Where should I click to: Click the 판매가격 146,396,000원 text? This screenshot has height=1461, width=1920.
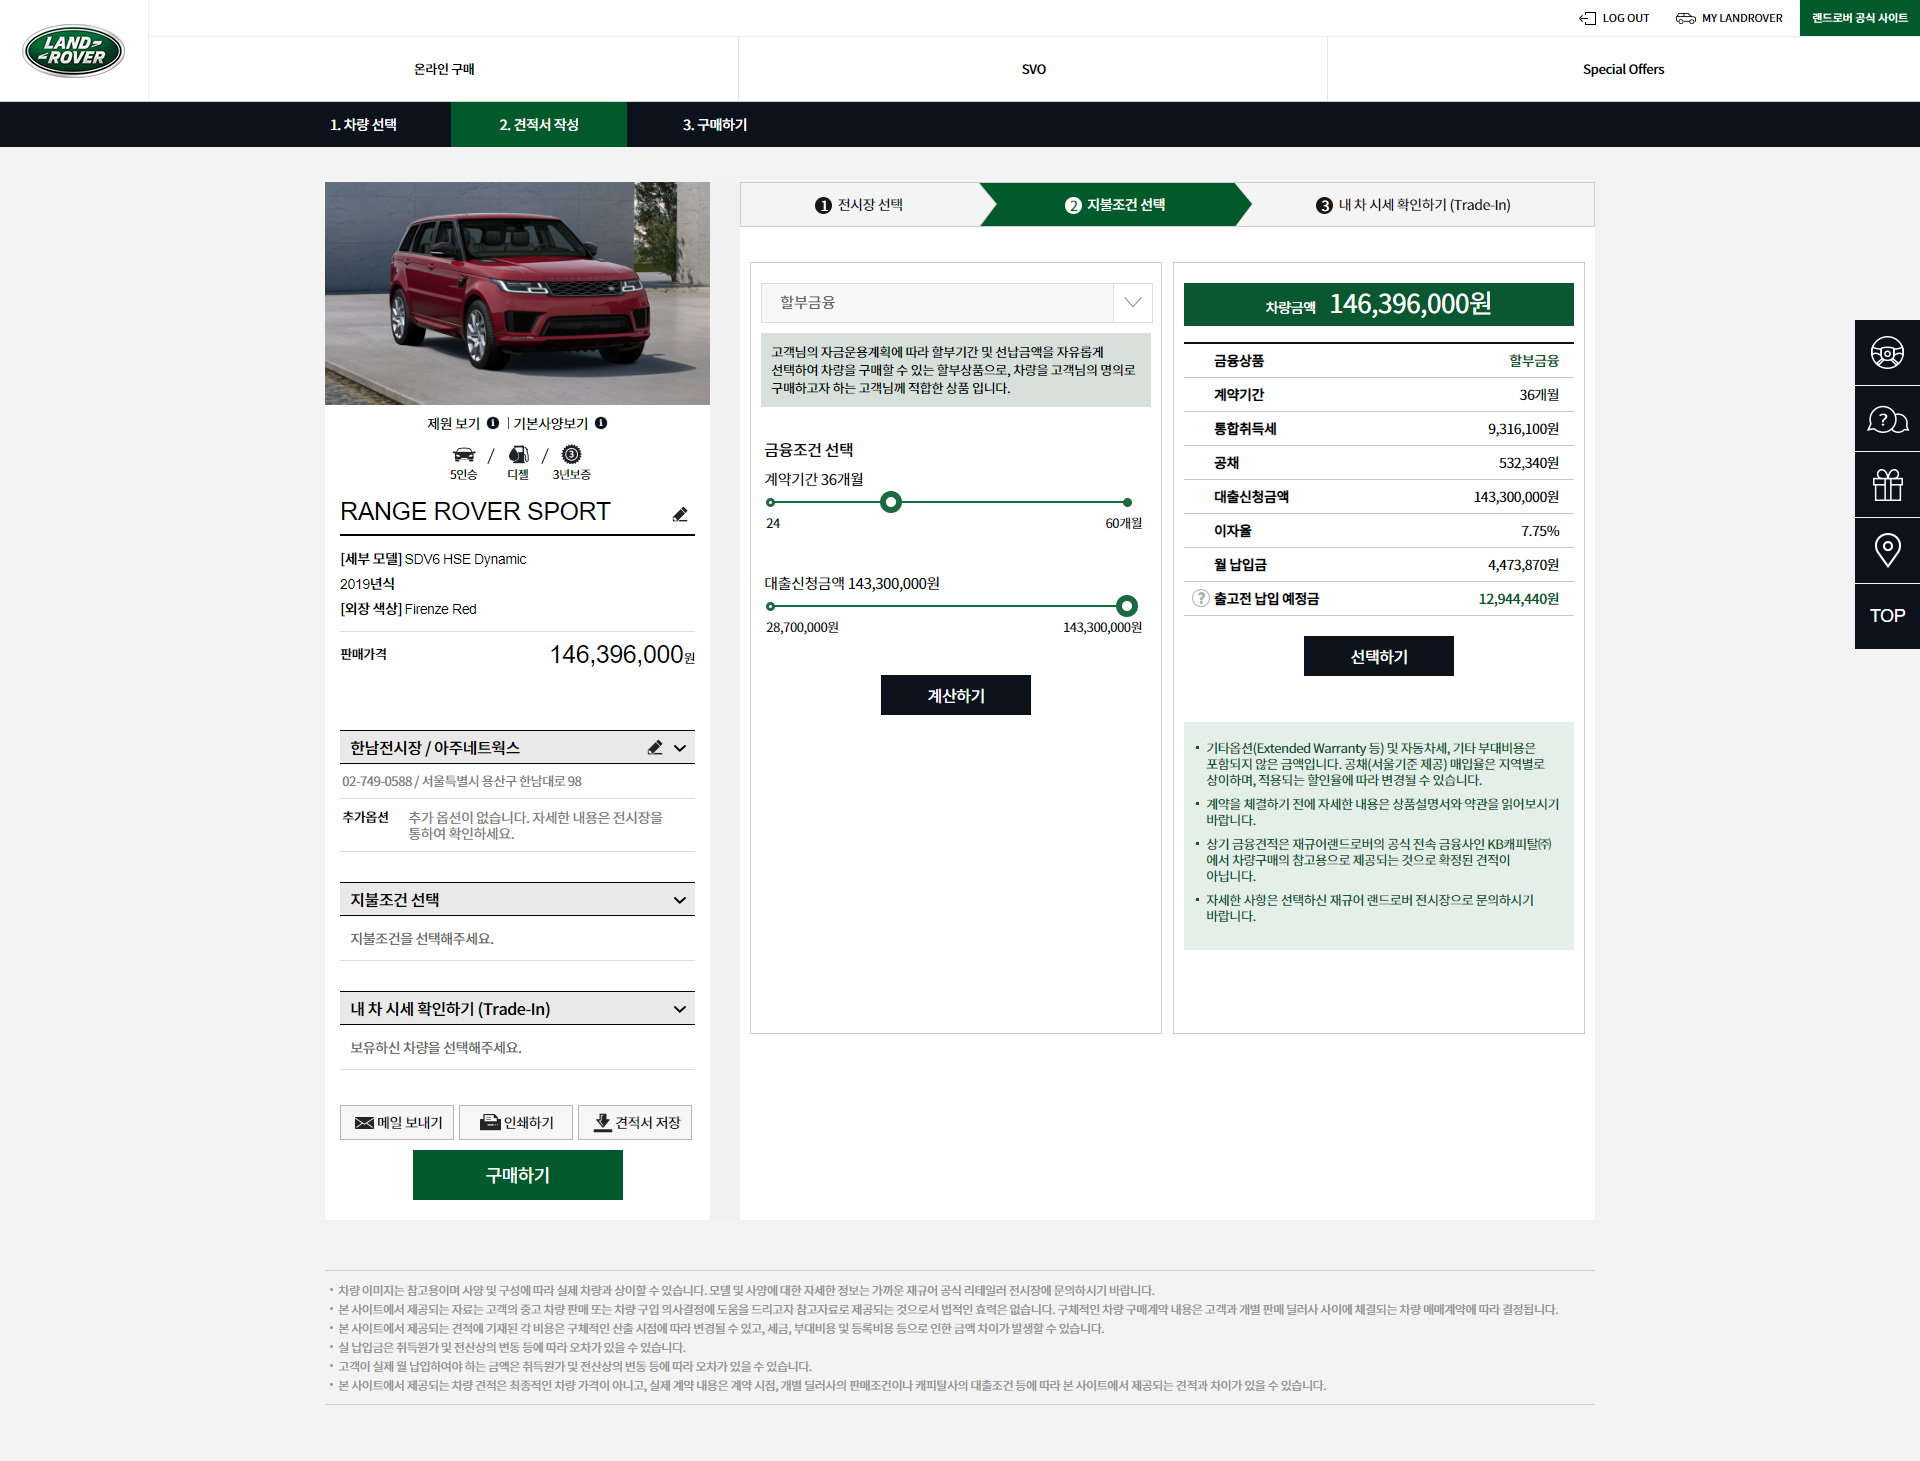click(622, 655)
